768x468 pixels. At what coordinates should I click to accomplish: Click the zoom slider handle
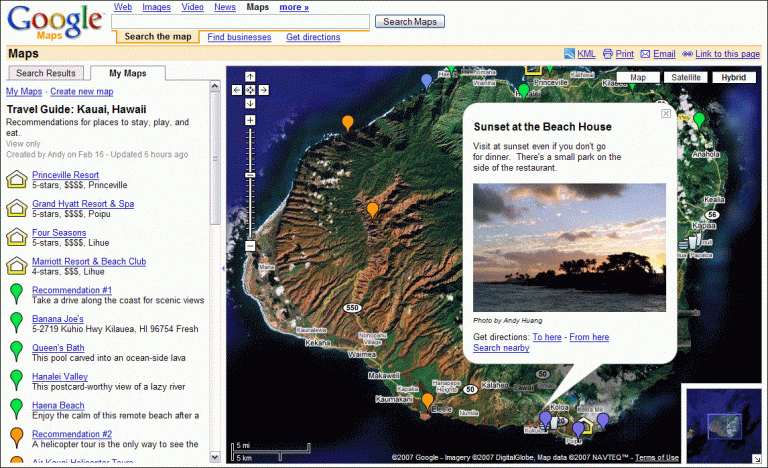[x=250, y=175]
